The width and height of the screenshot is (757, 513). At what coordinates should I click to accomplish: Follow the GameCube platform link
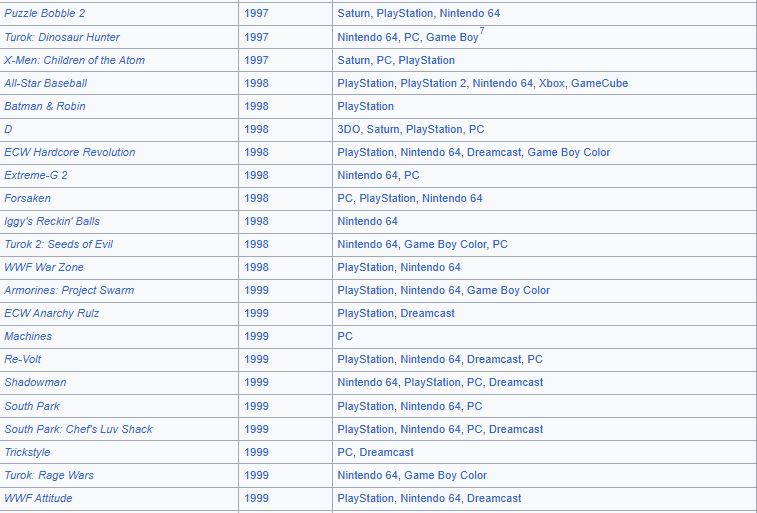(x=600, y=83)
